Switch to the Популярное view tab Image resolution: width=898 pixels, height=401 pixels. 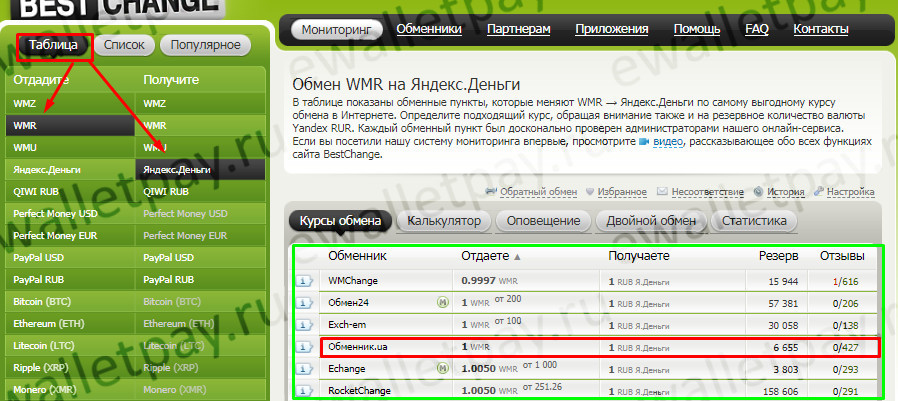pyautogui.click(x=205, y=45)
